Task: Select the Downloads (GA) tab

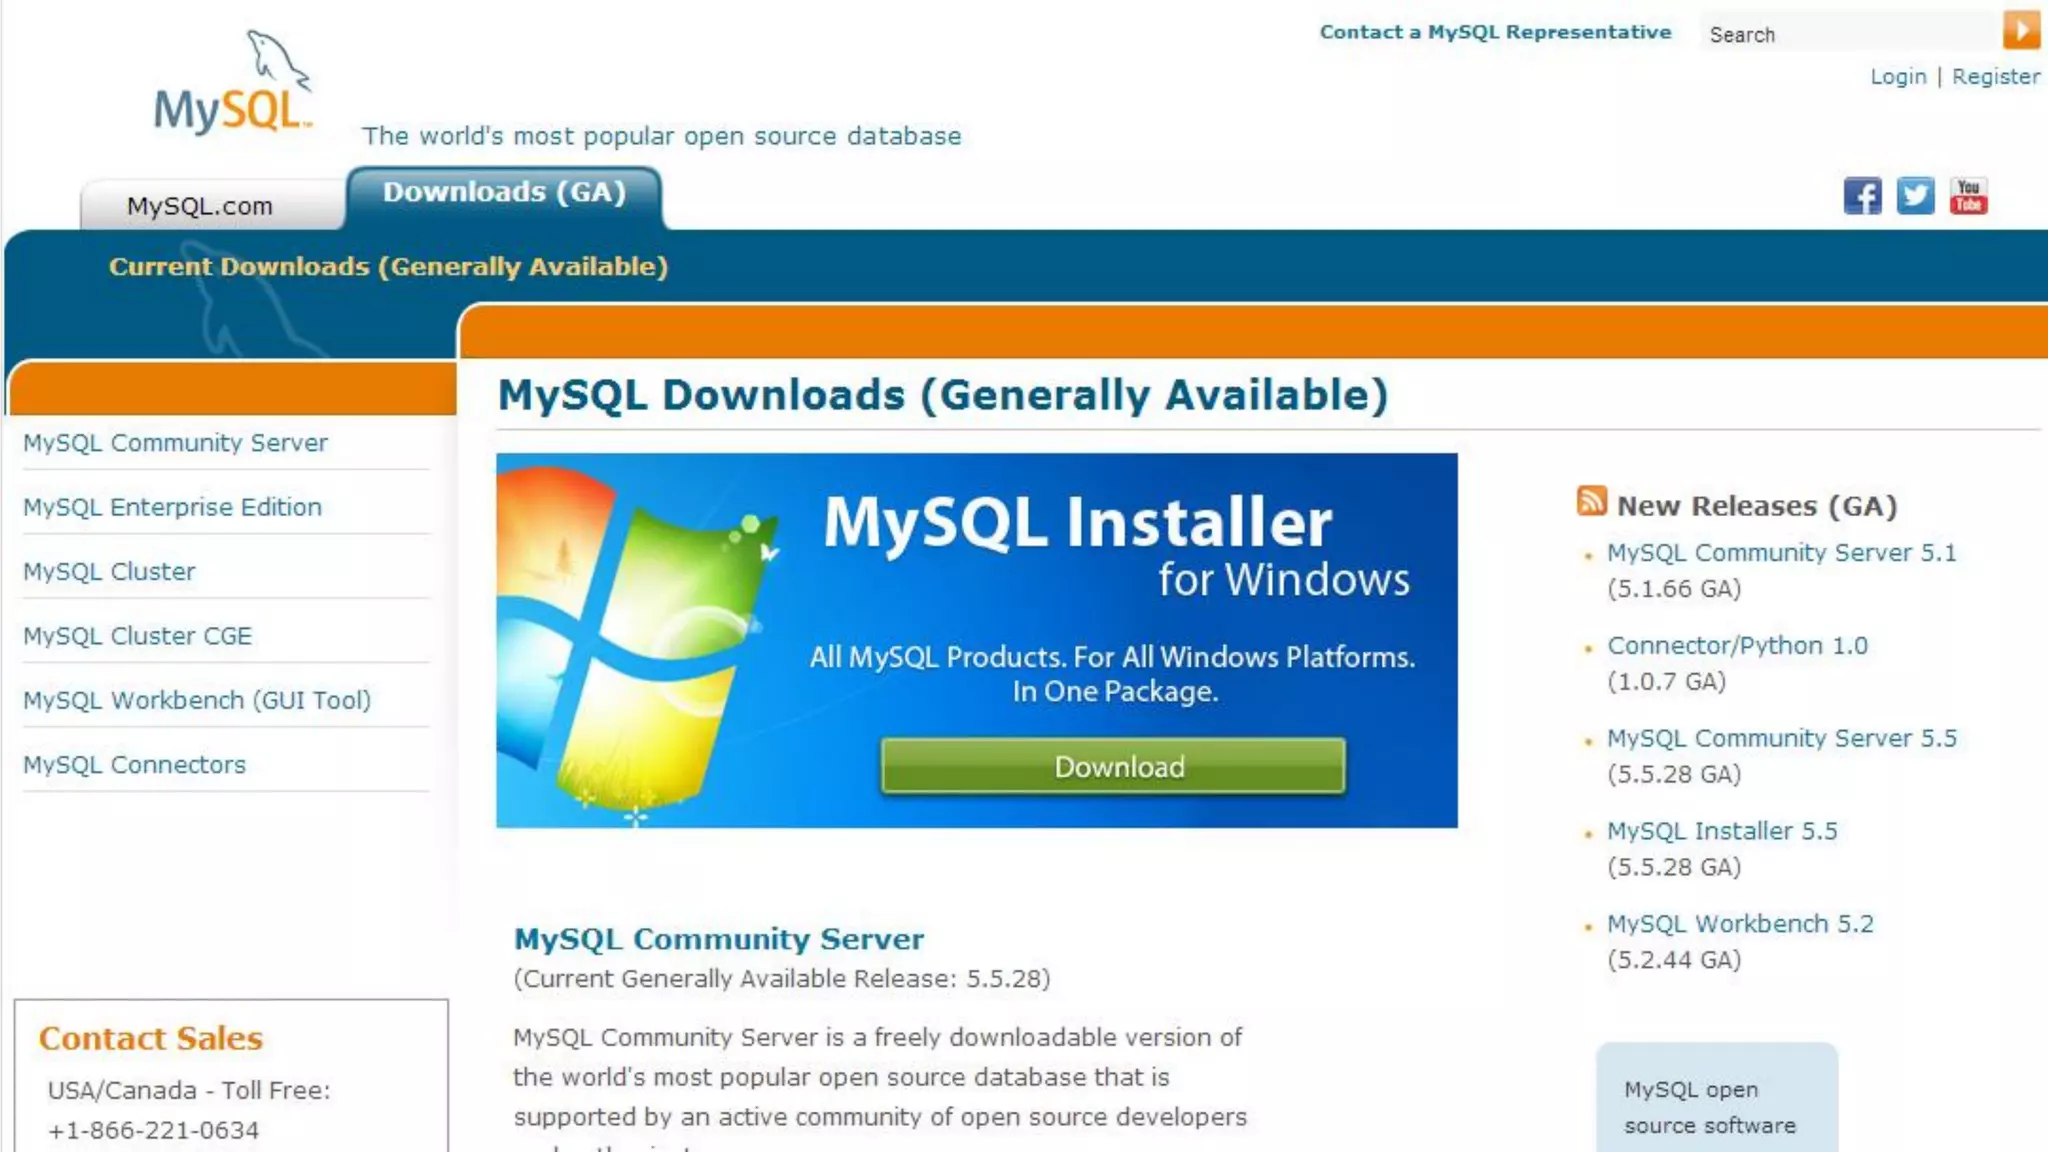Action: (504, 192)
